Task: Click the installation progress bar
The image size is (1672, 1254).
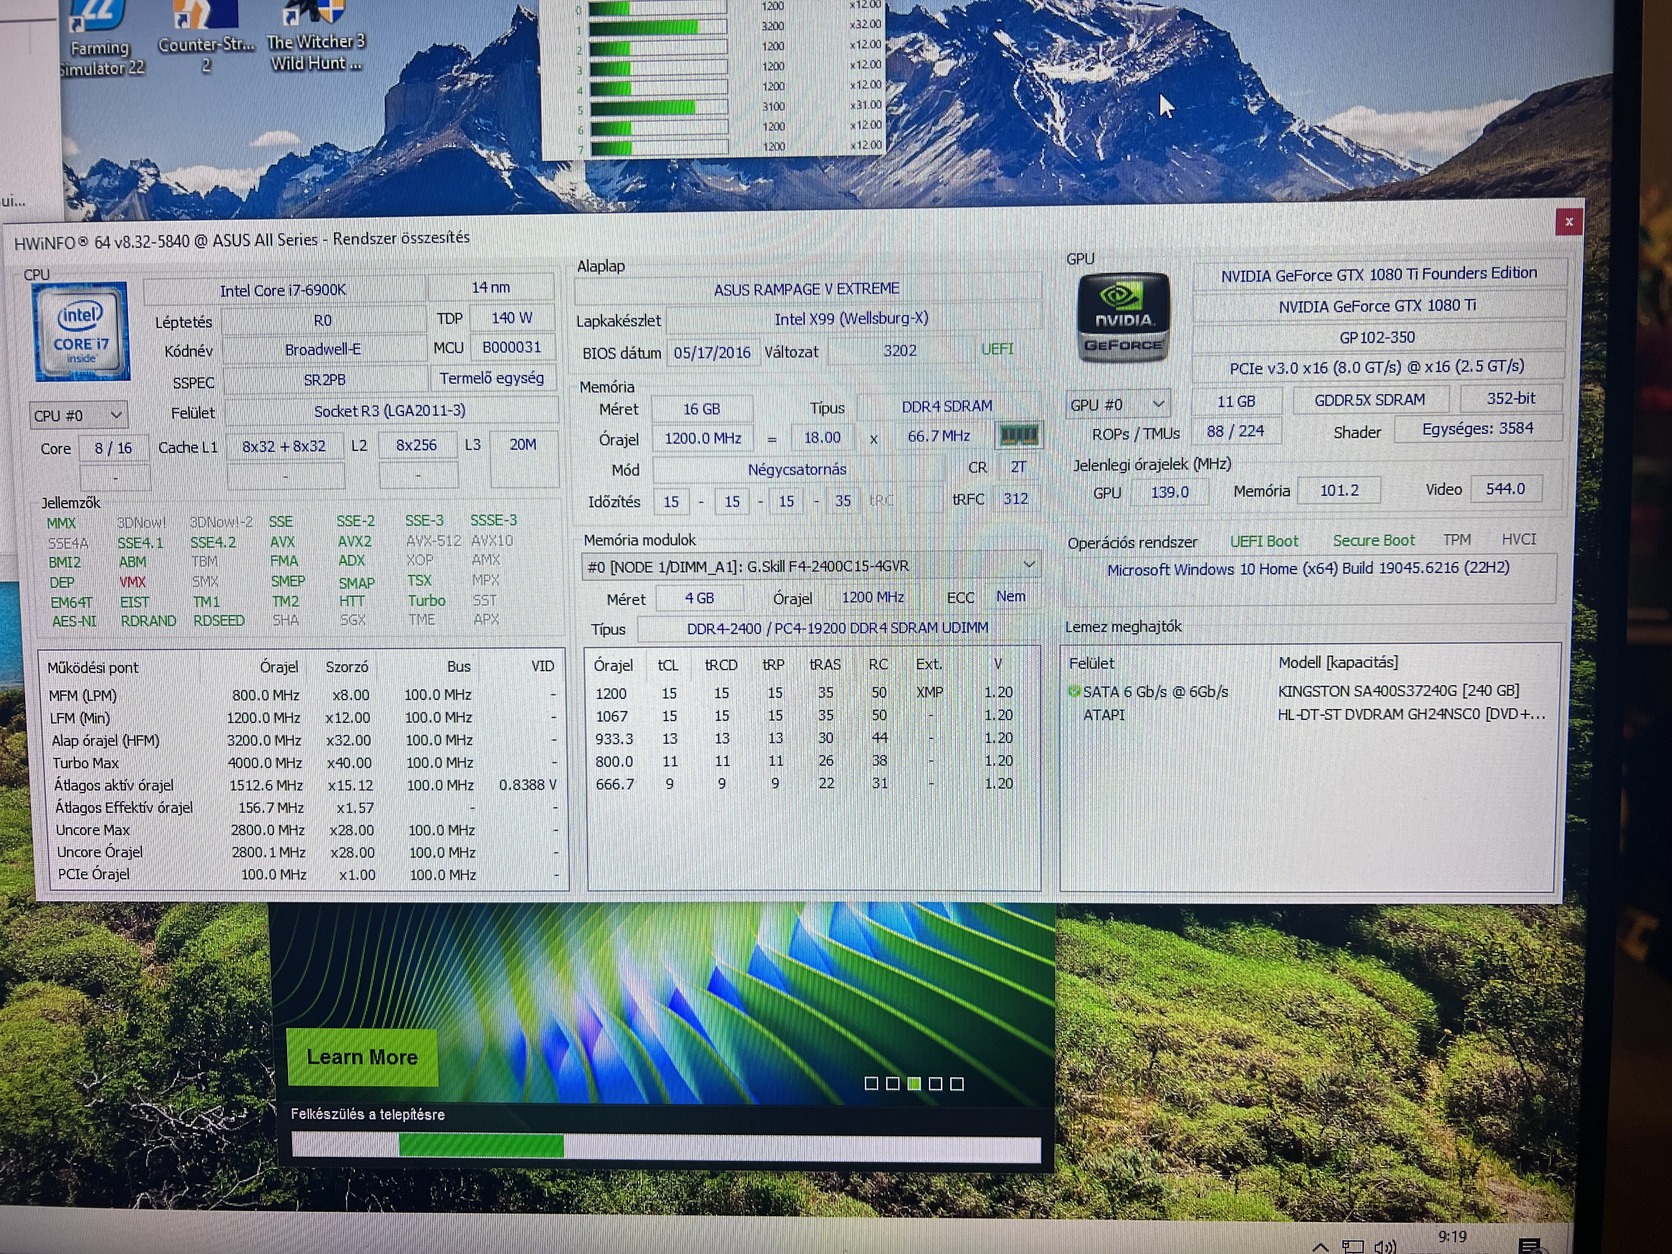Action: (x=665, y=1145)
